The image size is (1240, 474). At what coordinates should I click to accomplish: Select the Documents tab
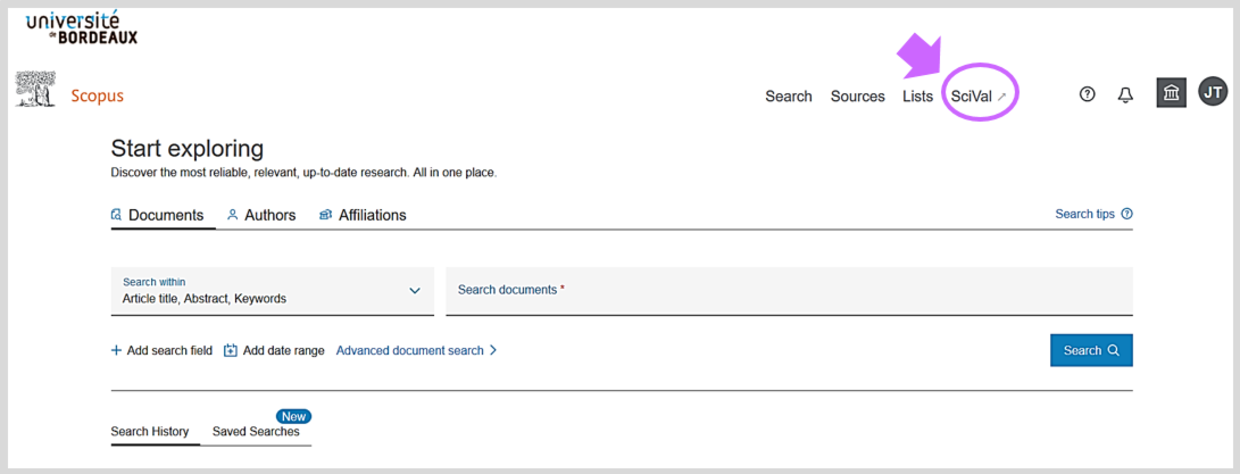pos(157,215)
